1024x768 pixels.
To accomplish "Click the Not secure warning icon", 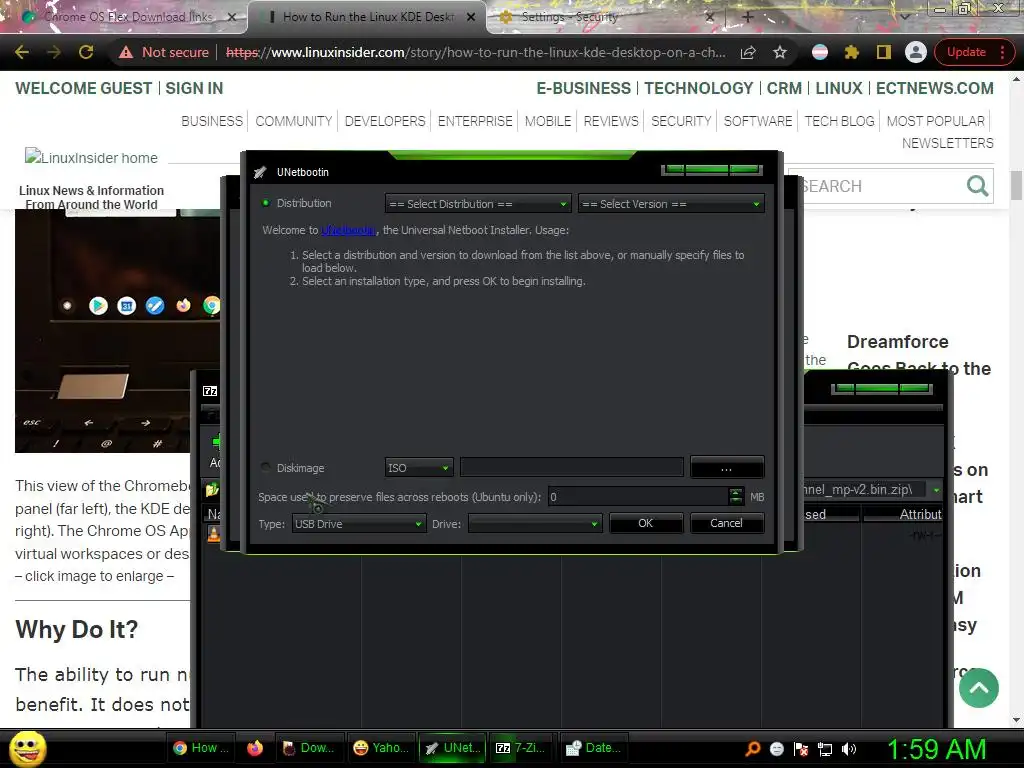I will [x=126, y=52].
